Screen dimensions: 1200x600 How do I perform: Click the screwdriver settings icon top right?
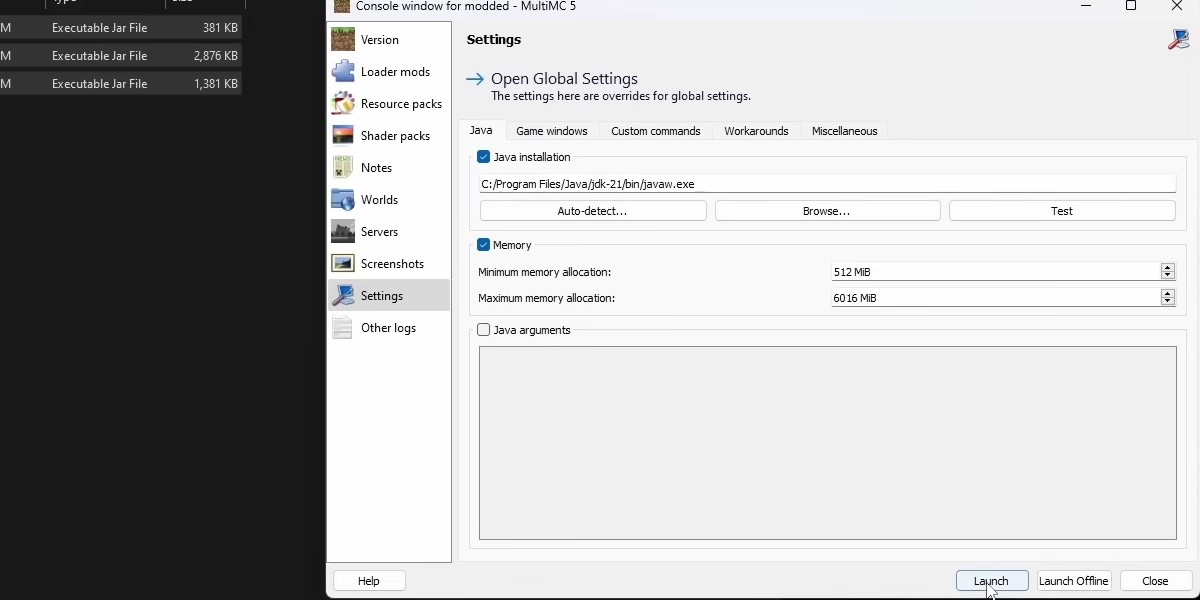pos(1178,40)
